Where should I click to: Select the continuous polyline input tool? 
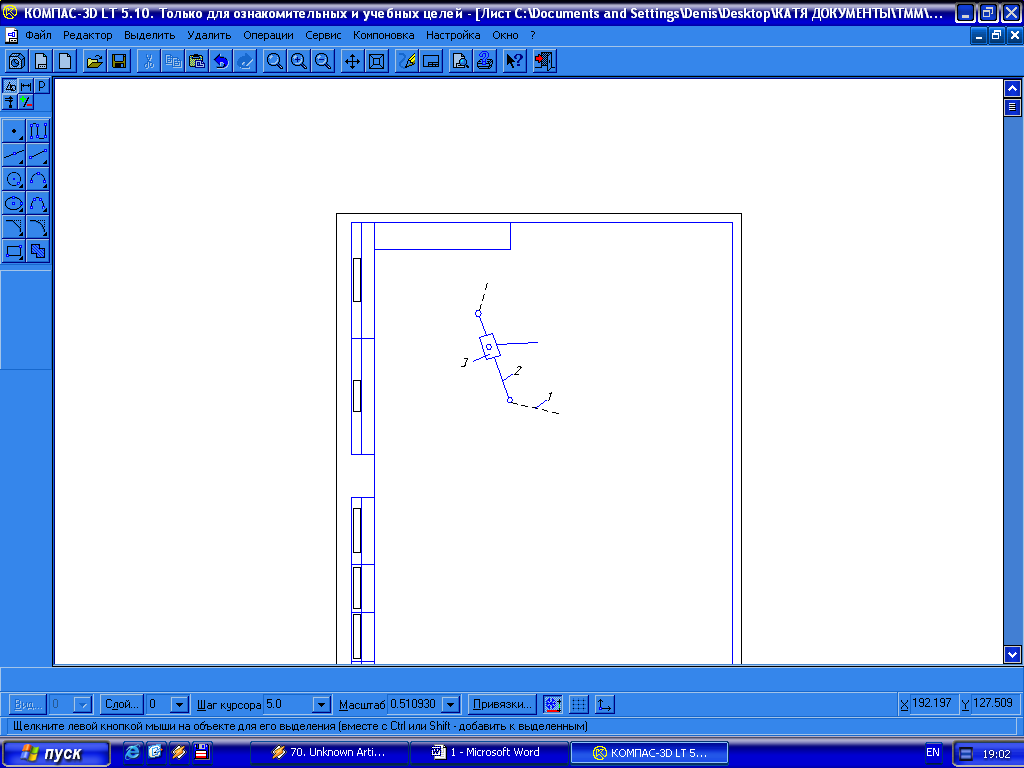[38, 131]
